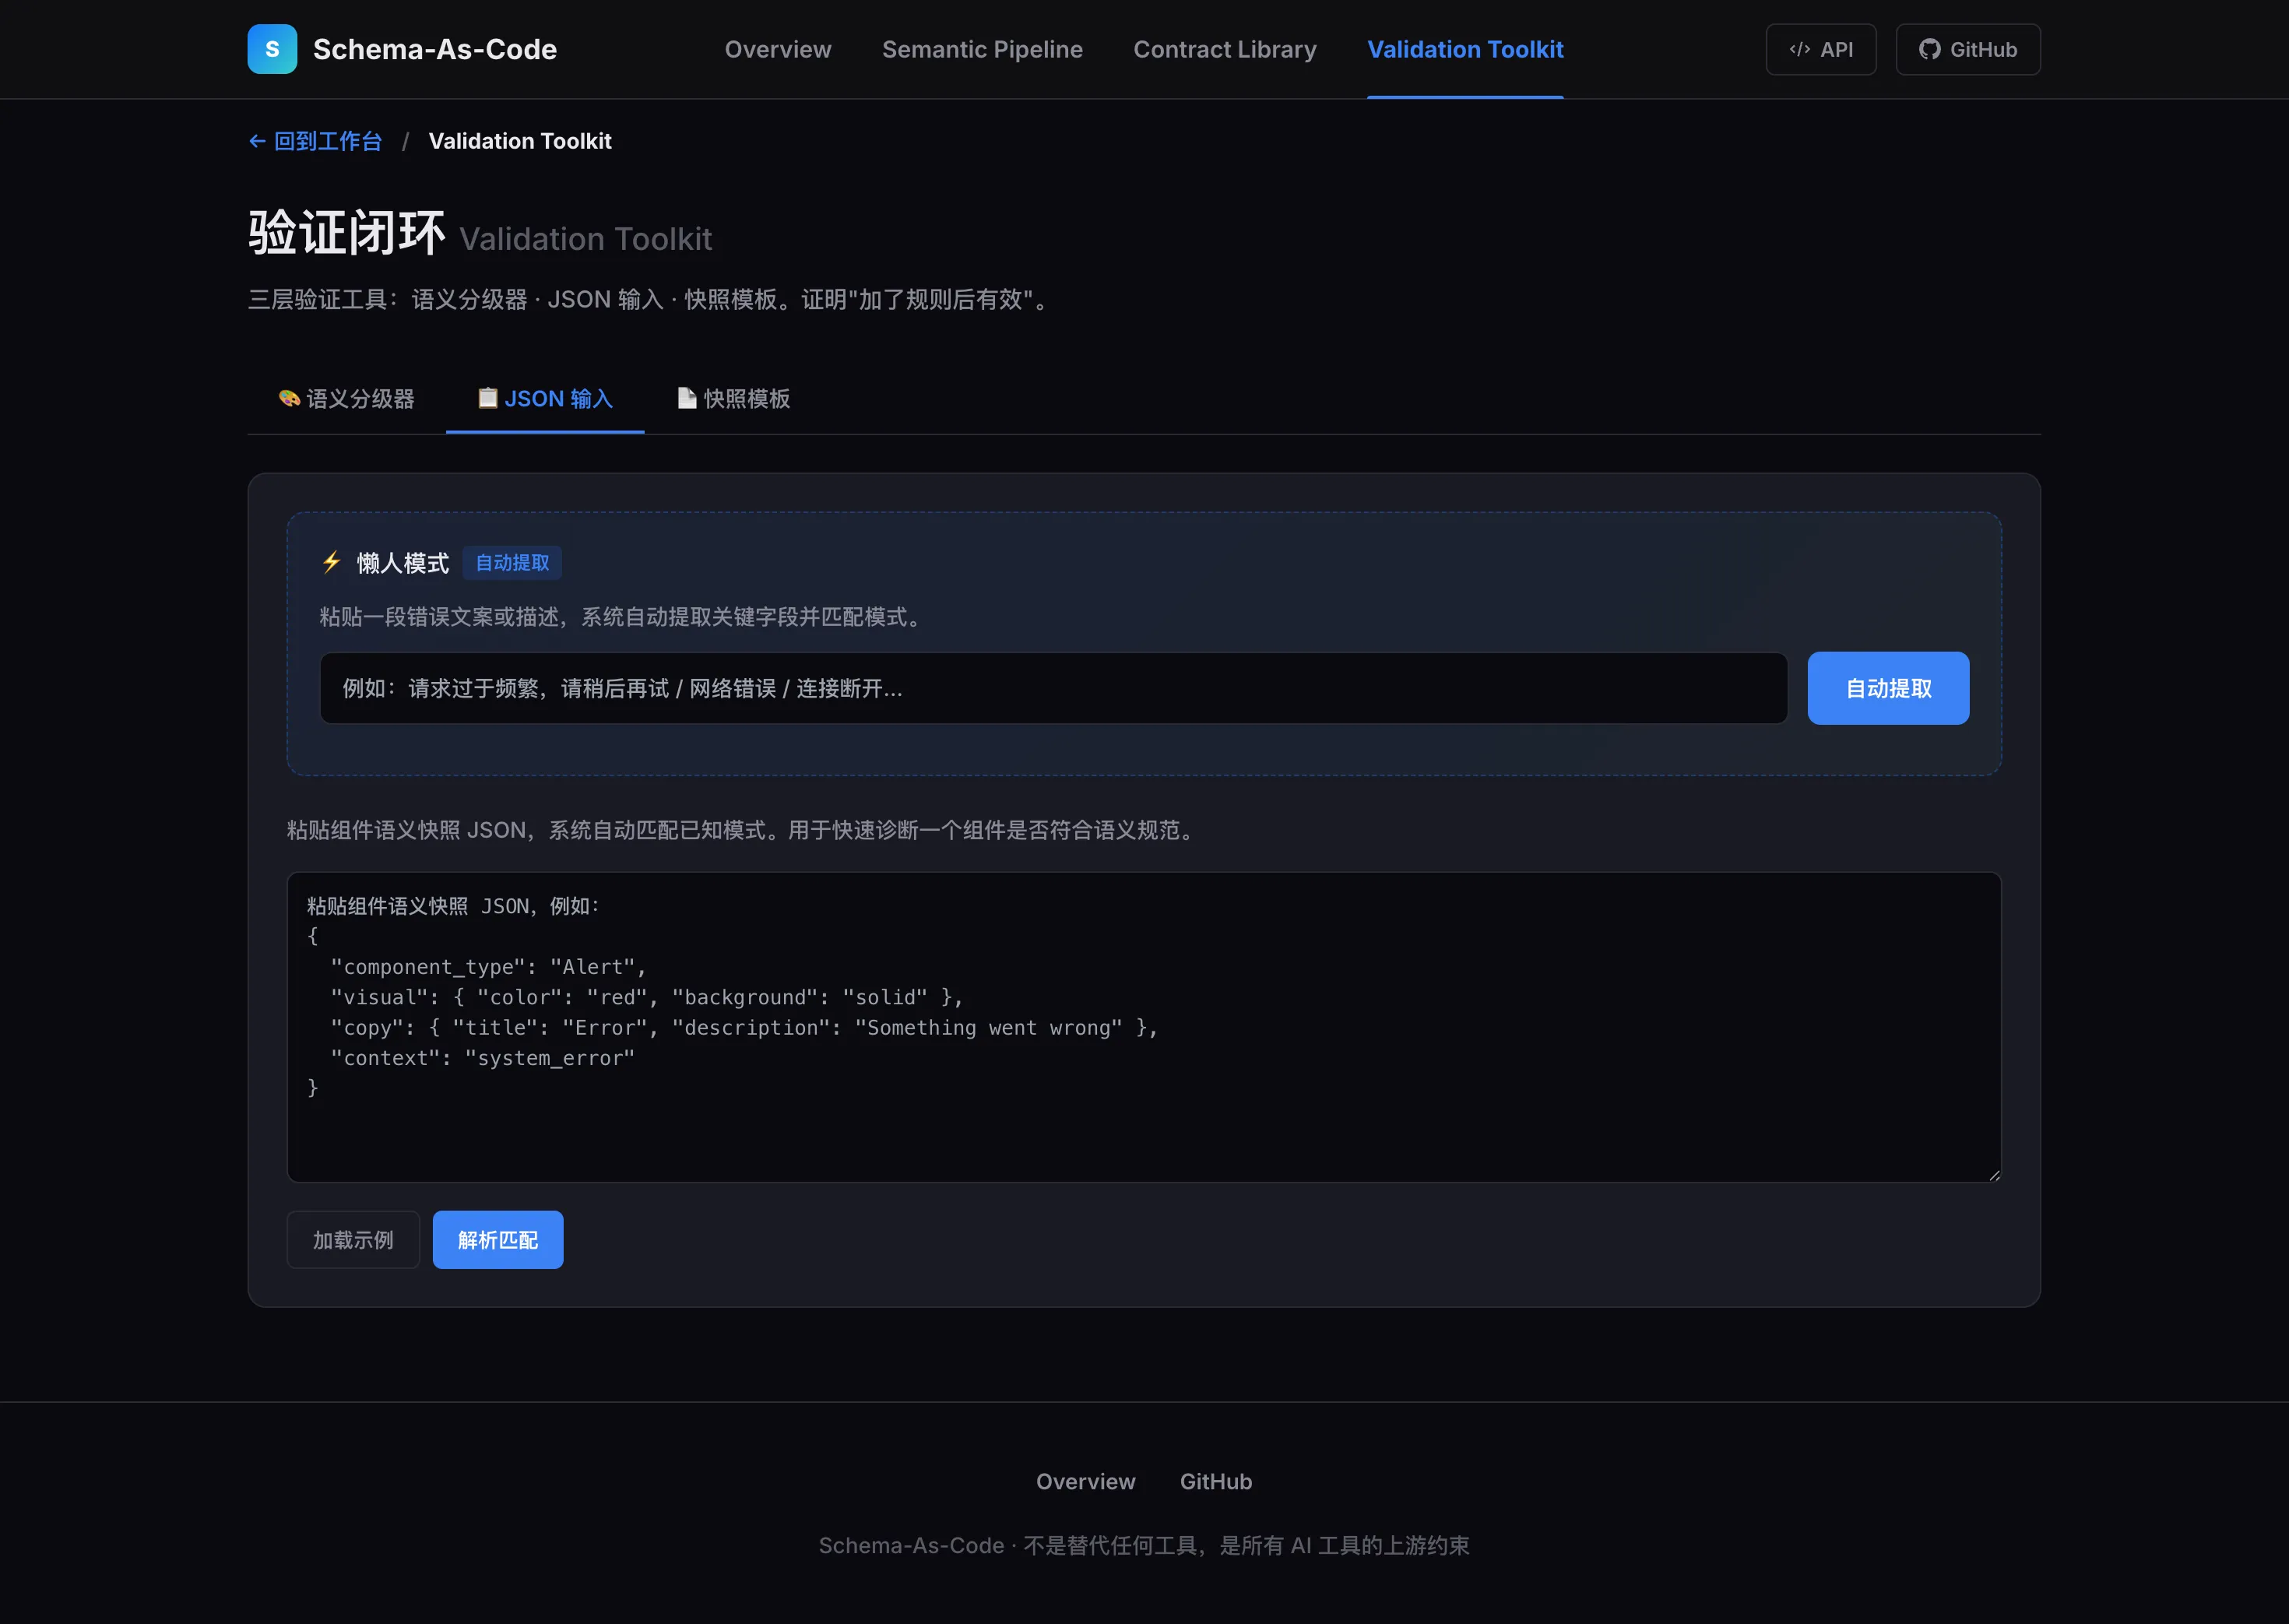Image resolution: width=2289 pixels, height=1624 pixels.
Task: Click the Schema-As-Code brand title
Action: [x=435, y=49]
